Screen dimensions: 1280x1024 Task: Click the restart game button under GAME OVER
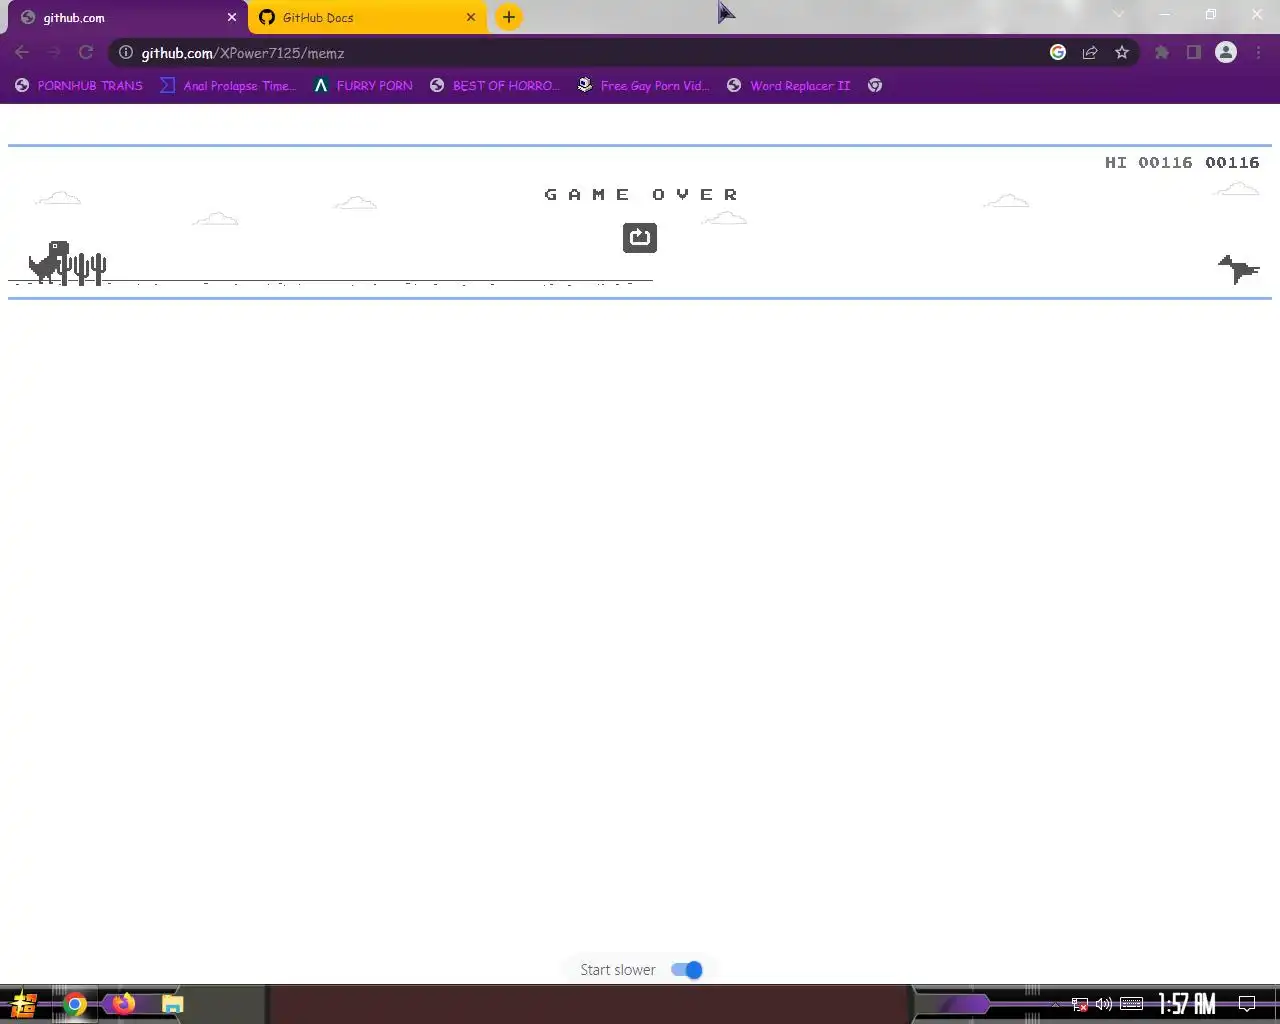click(x=640, y=237)
